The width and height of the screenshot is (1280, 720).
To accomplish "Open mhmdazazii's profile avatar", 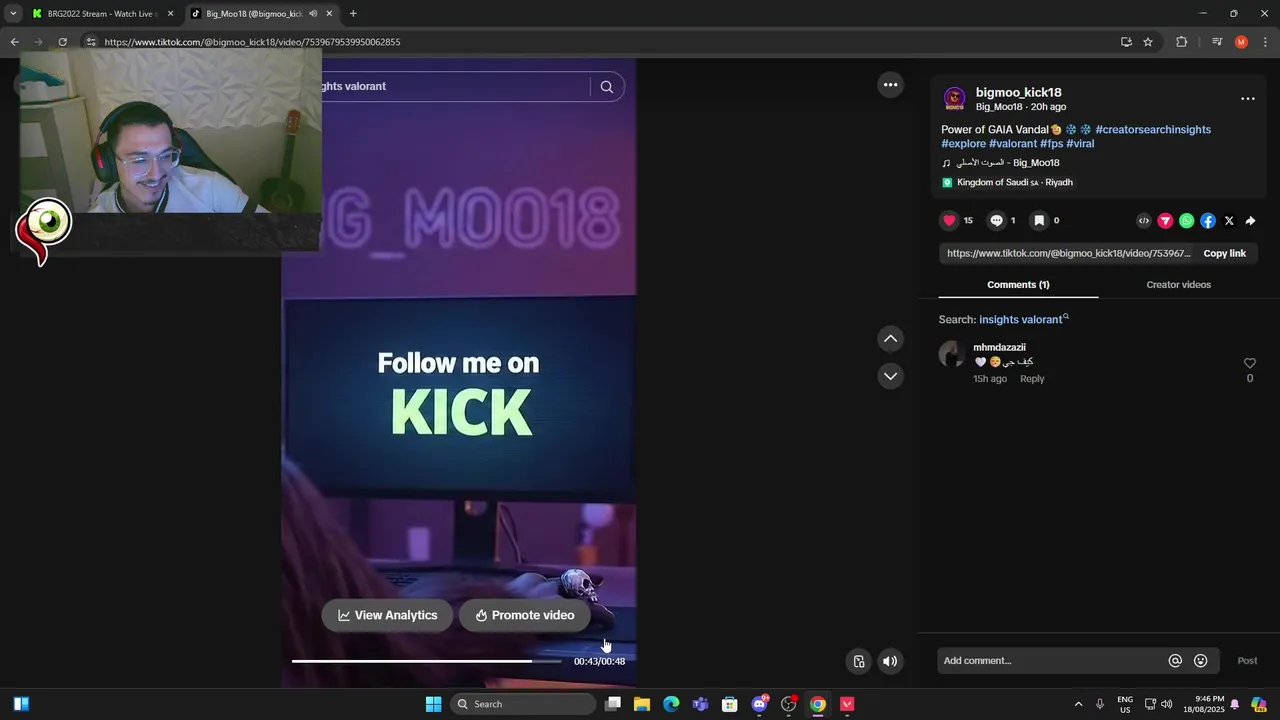I will (952, 353).
